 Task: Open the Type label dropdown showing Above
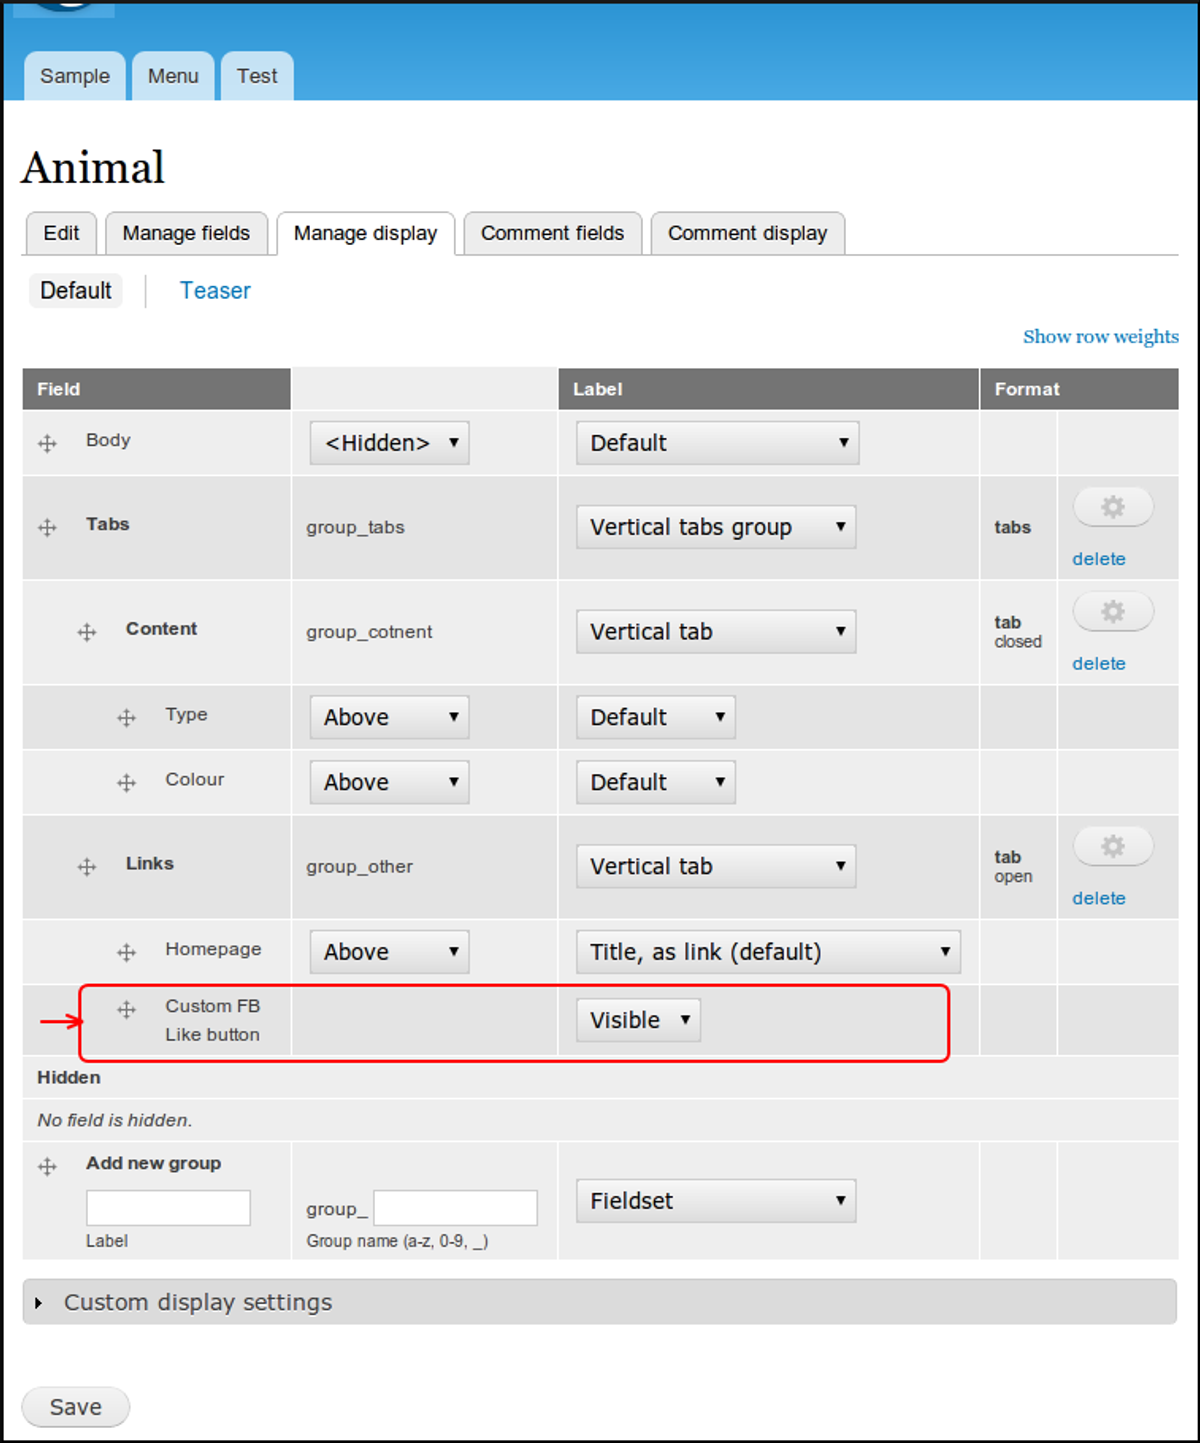[x=389, y=717]
